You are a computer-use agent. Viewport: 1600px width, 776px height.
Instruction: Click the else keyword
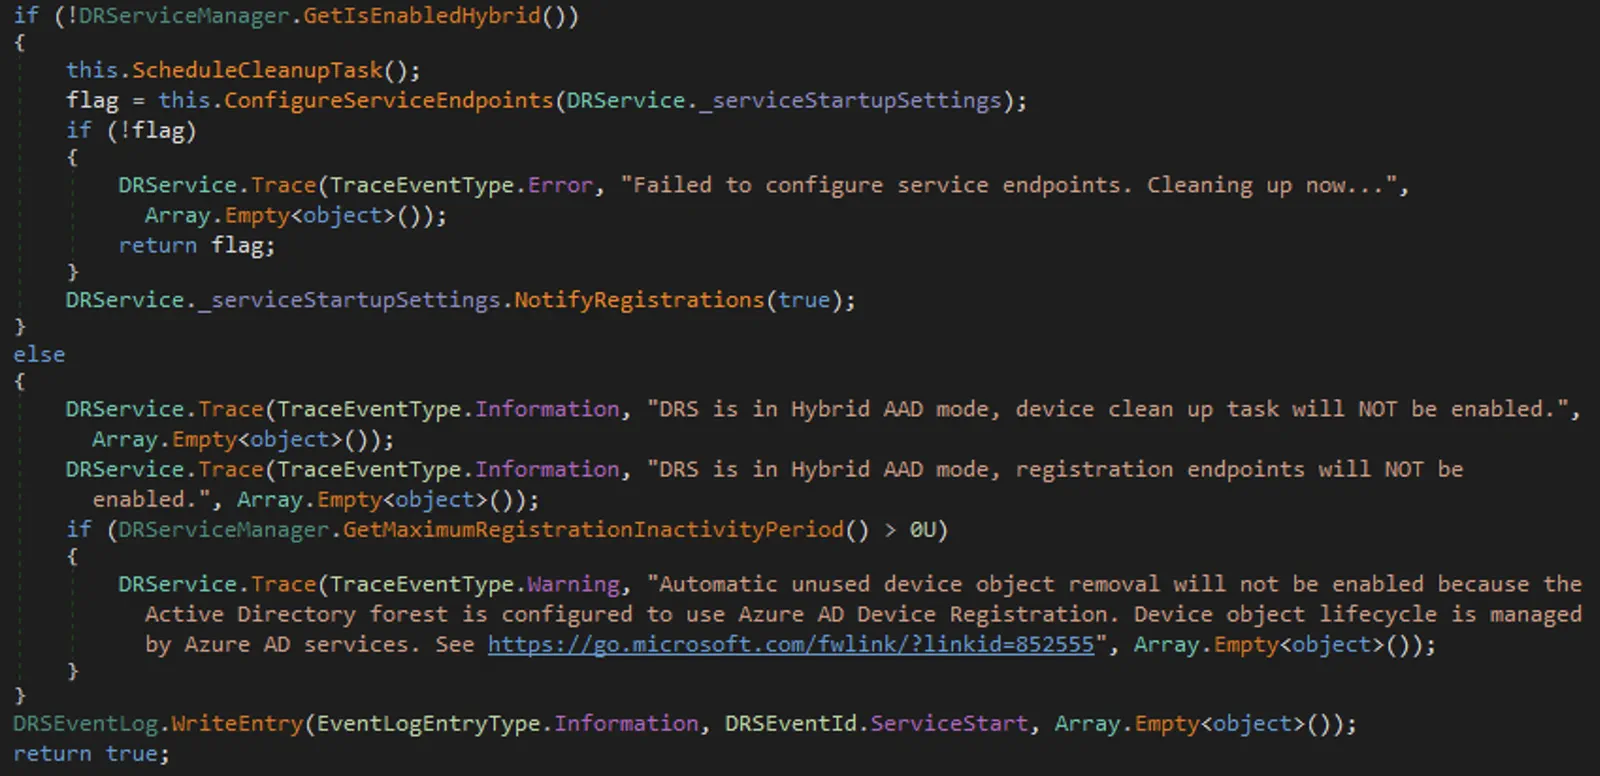click(39, 355)
